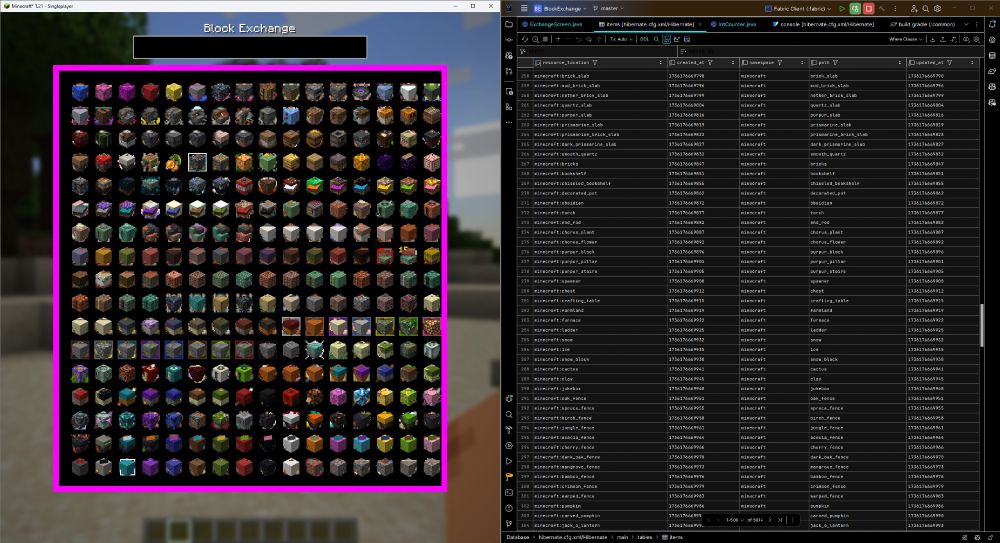The height and width of the screenshot is (543, 1000).
Task: Run the Fabric Client configuration
Action: [x=842, y=9]
